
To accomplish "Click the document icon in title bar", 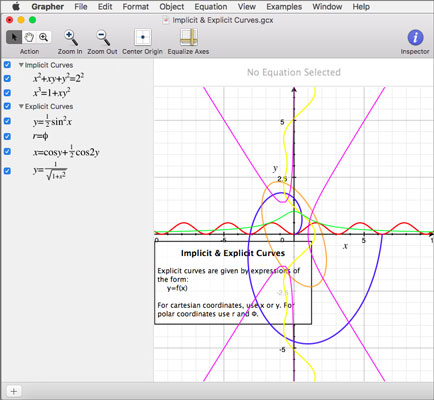I will [166, 20].
